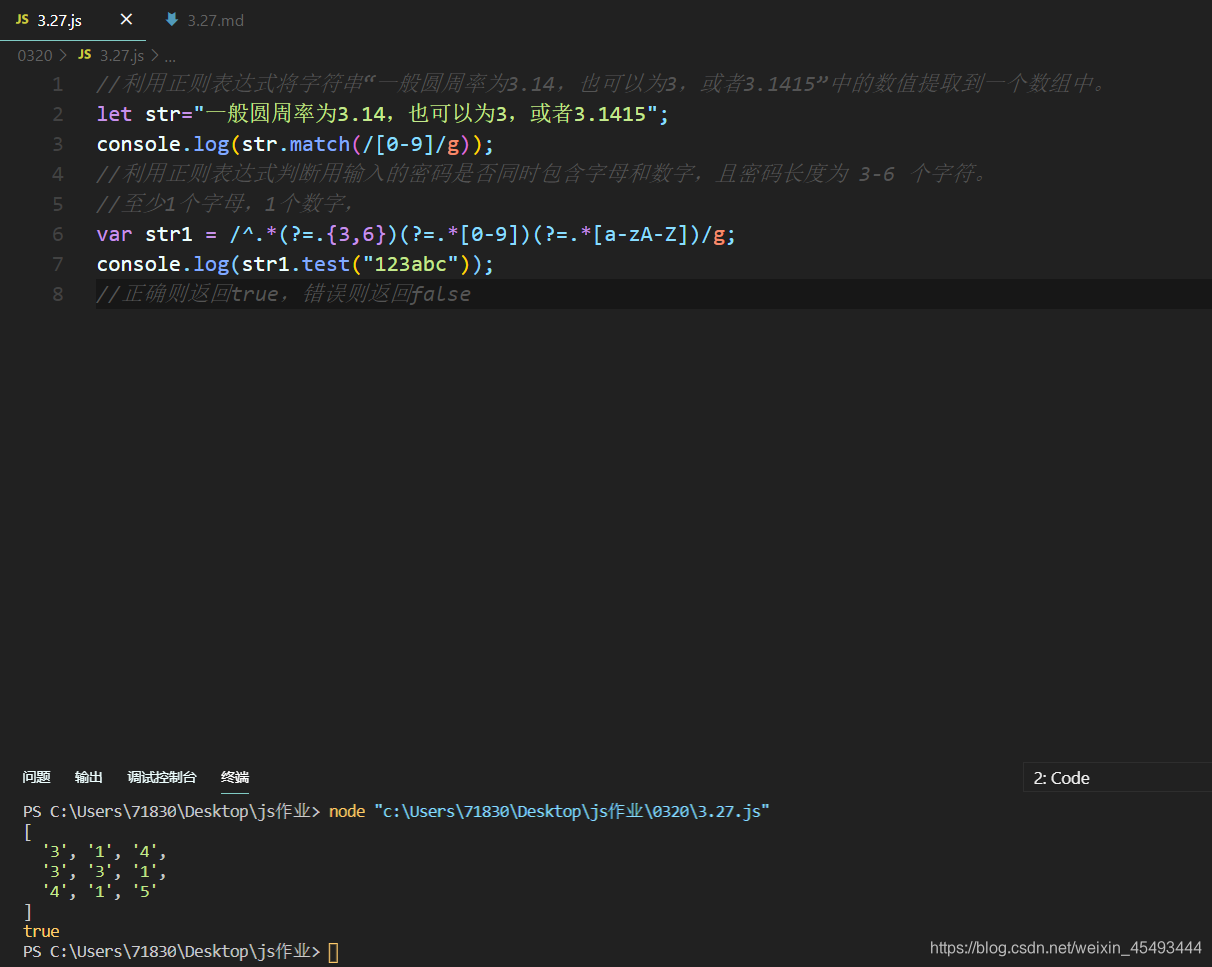This screenshot has height=967, width=1212.
Task: Switch to the 3.27.js editor tab
Action: [72, 20]
